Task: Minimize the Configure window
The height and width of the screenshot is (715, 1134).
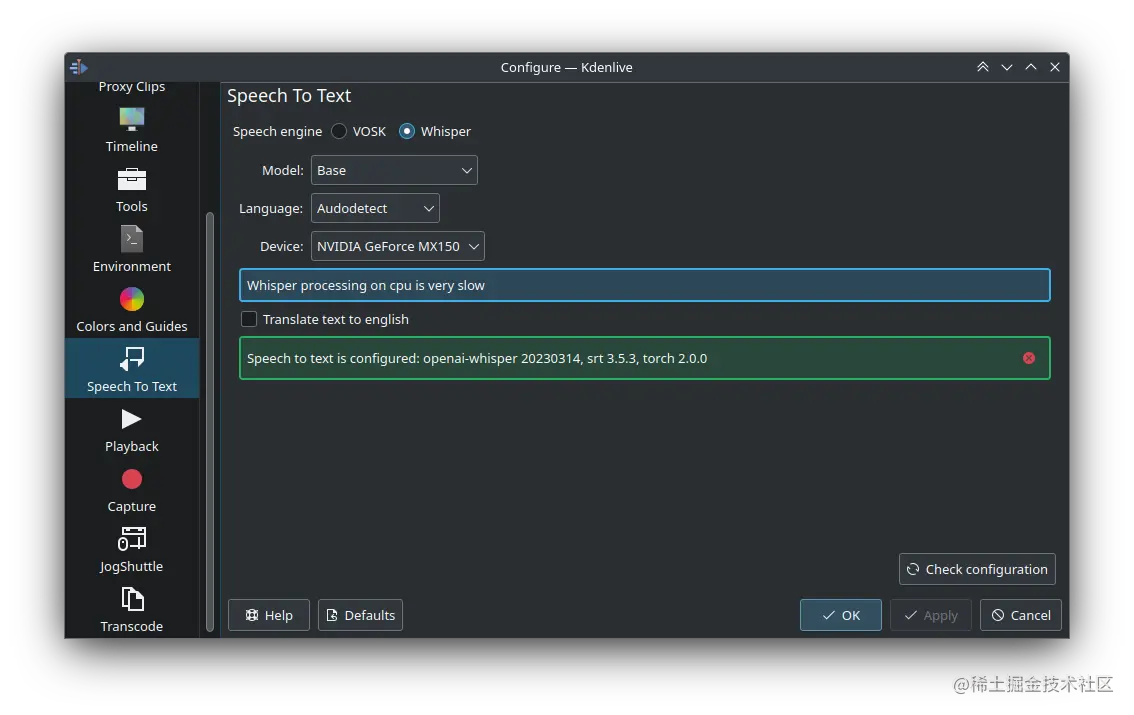Action: pyautogui.click(x=1007, y=67)
